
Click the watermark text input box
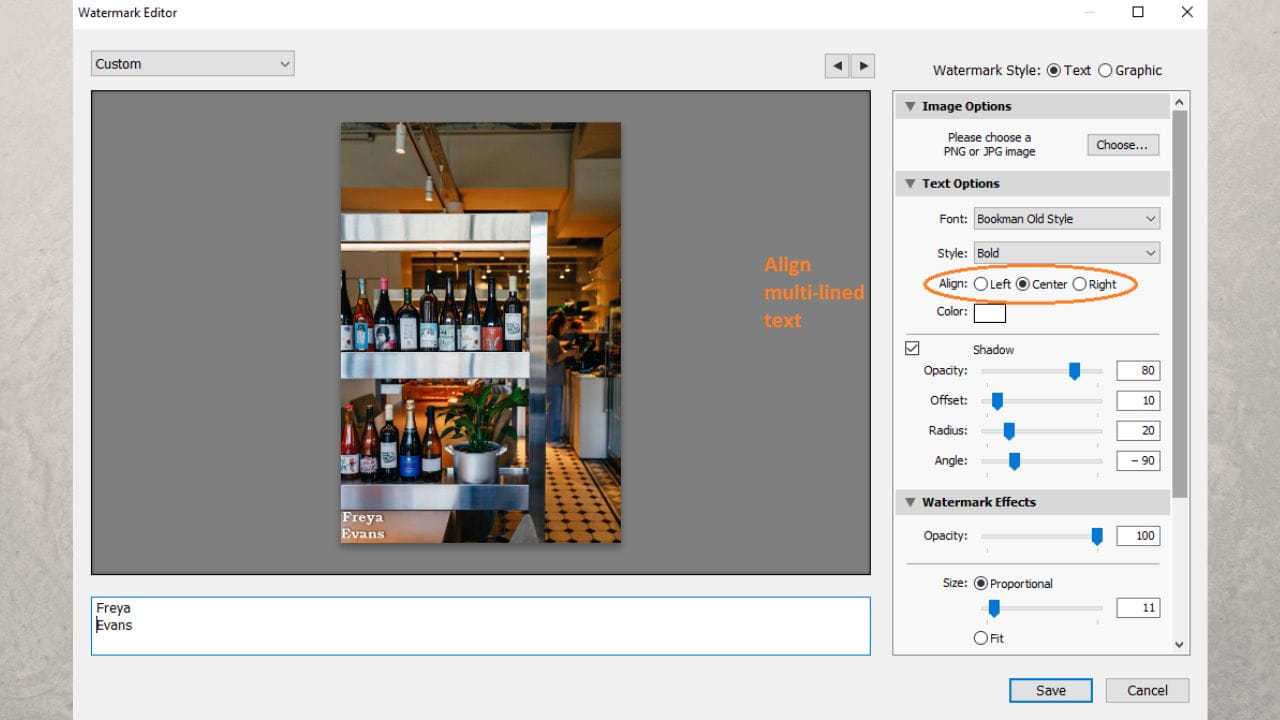click(x=481, y=626)
